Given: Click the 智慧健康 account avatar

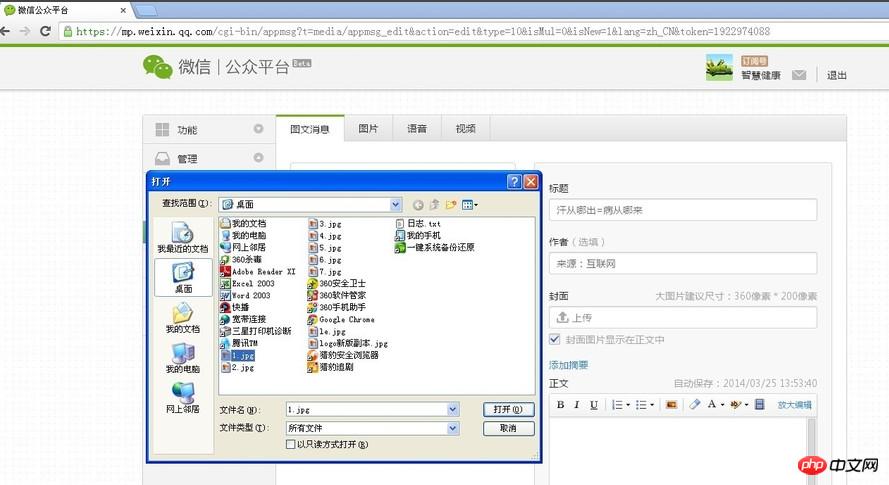Looking at the screenshot, I should [x=719, y=68].
